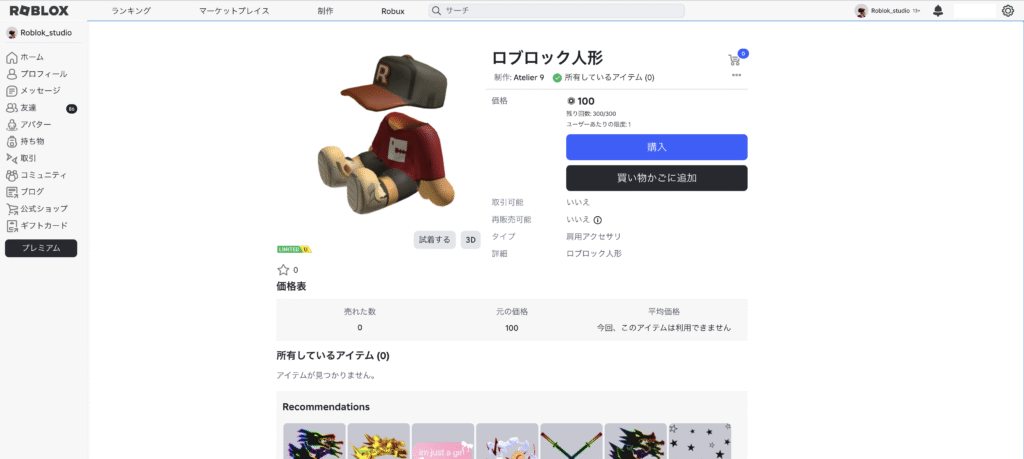
Task: Click the 価格表 heading
Action: pos(291,286)
